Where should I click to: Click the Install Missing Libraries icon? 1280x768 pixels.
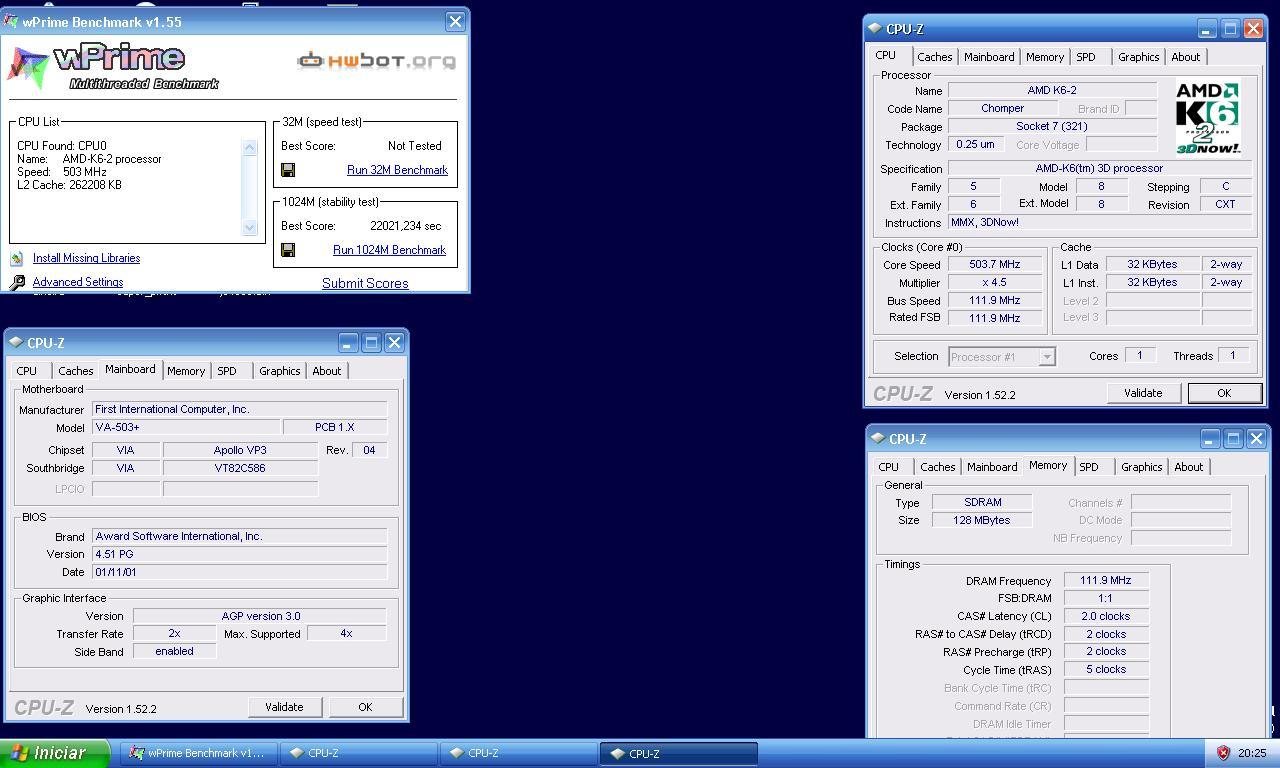tap(17, 258)
